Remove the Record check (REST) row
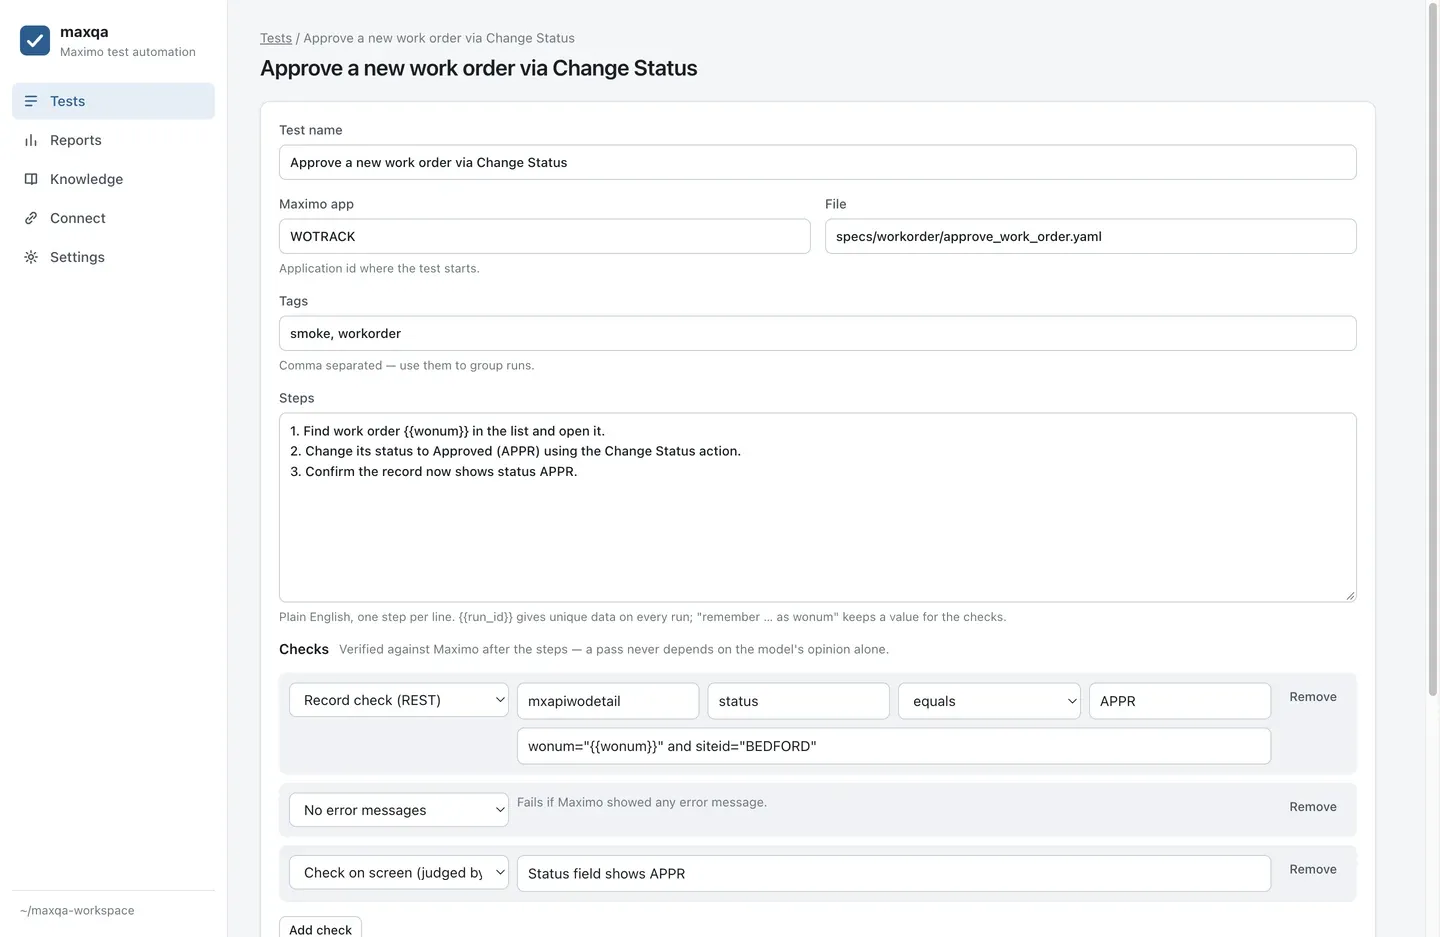The width and height of the screenshot is (1440, 937). tap(1313, 697)
